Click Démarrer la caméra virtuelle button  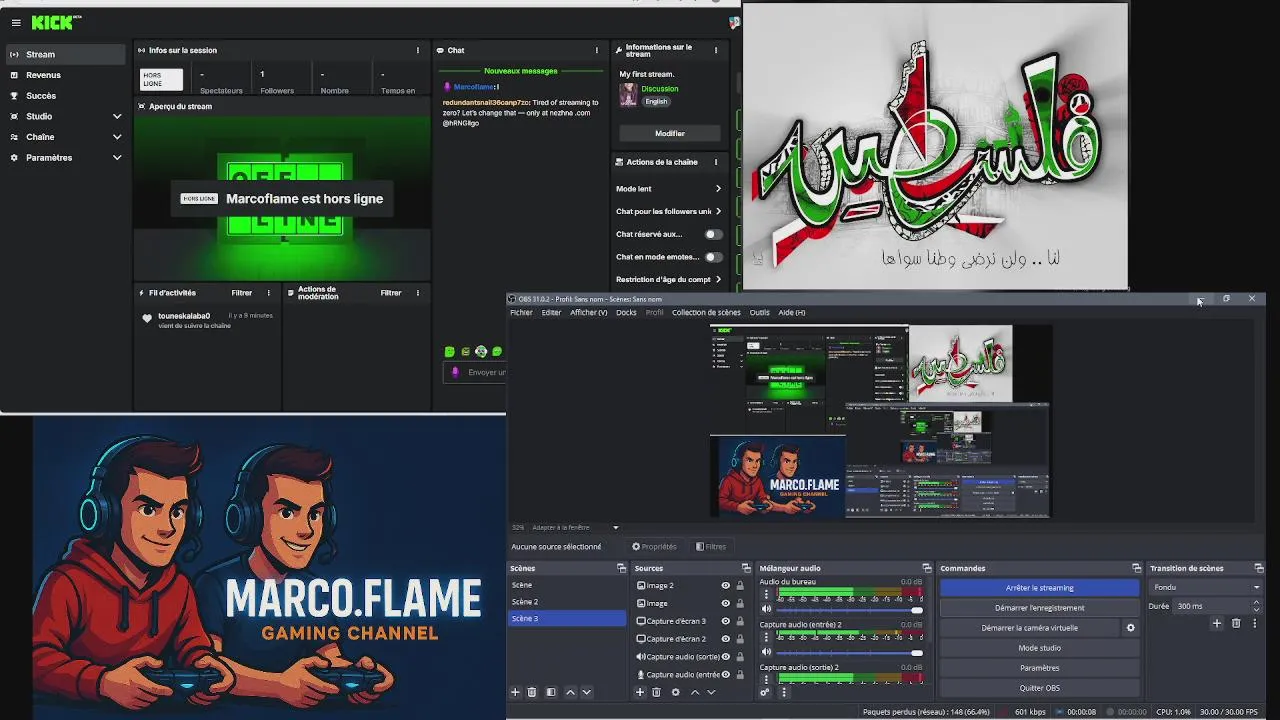tap(1029, 628)
